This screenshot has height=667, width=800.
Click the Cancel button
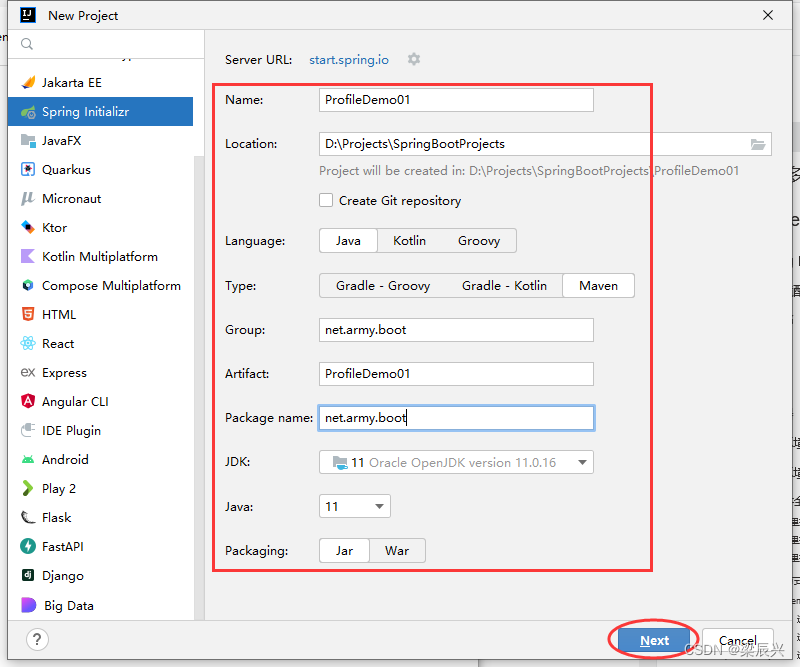738,640
